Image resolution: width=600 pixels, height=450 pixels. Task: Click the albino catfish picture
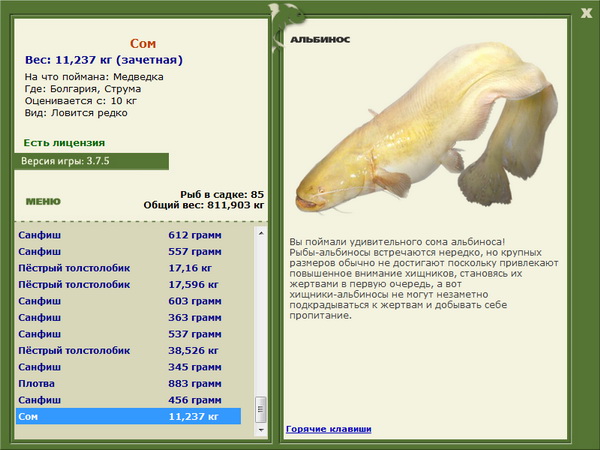[427, 128]
